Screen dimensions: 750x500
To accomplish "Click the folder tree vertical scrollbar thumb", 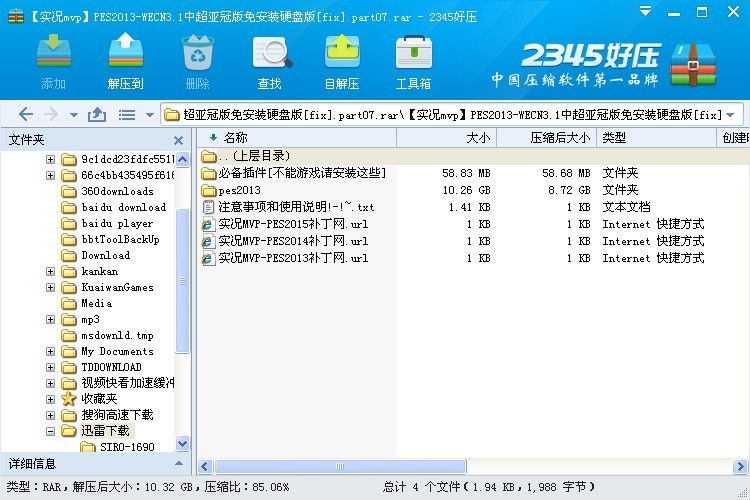I will coord(183,281).
